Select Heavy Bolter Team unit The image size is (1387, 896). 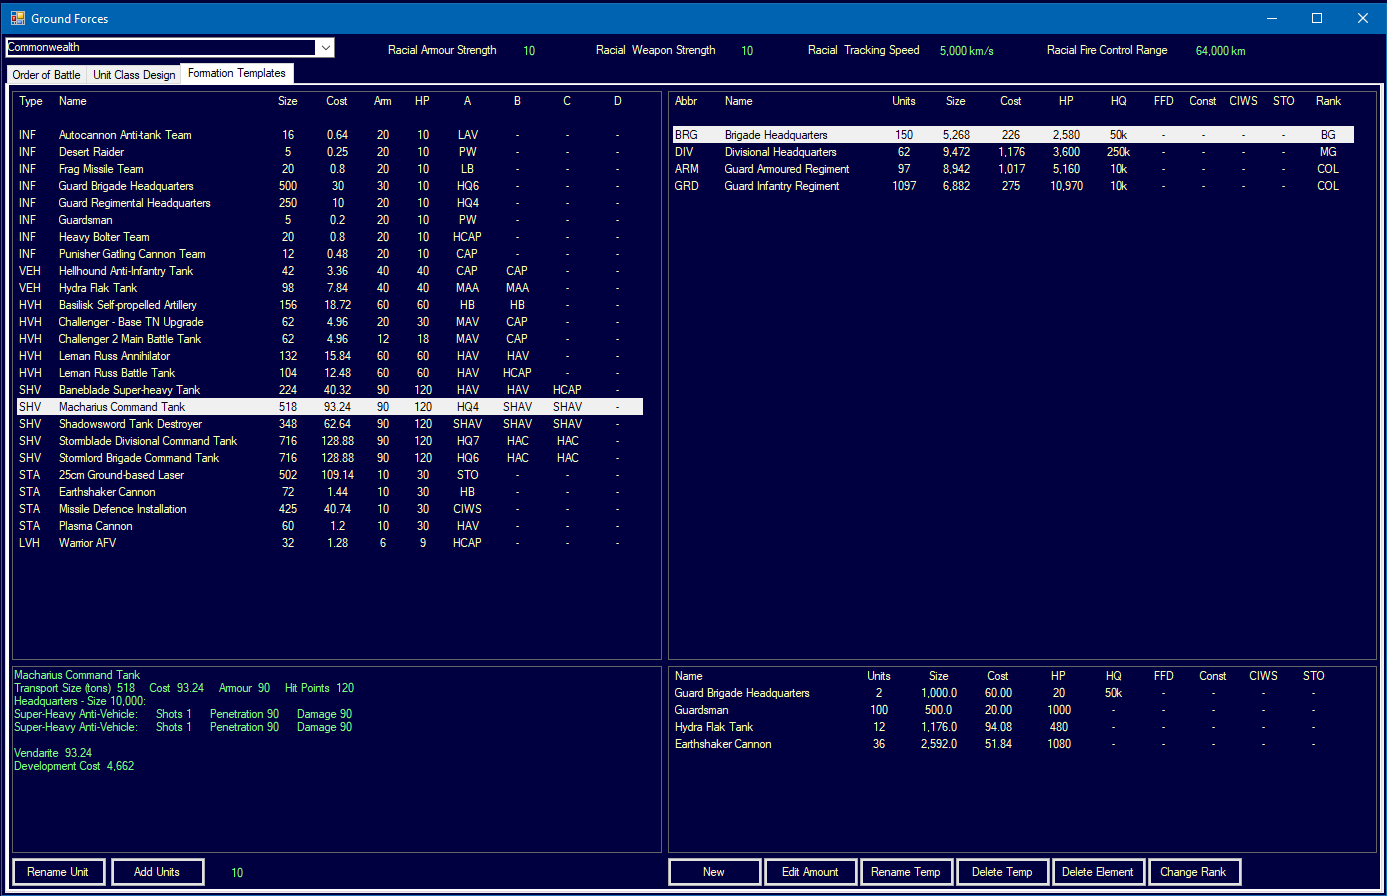pyautogui.click(x=330, y=237)
